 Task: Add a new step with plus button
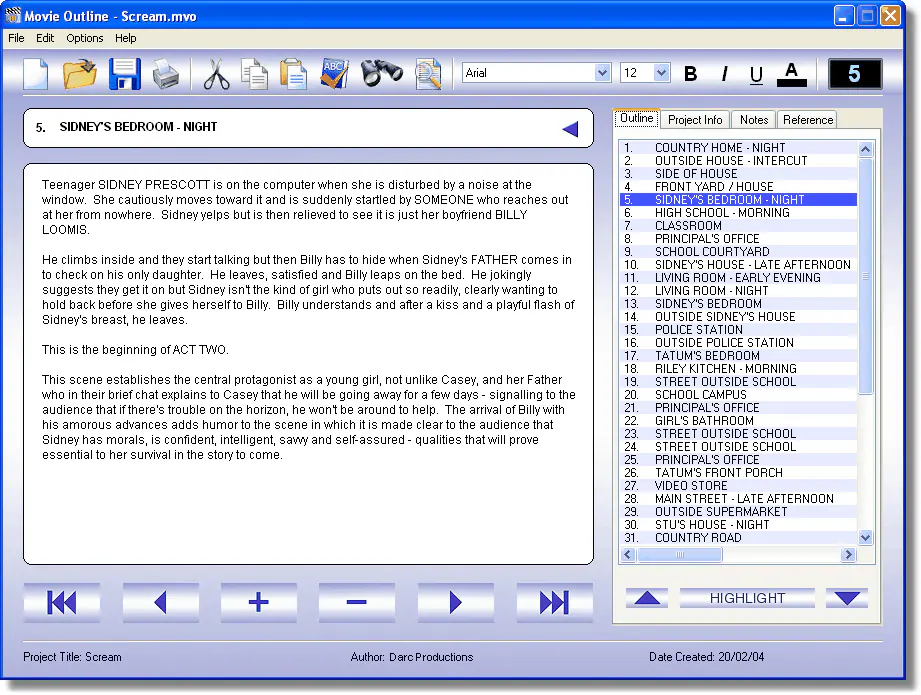[258, 602]
